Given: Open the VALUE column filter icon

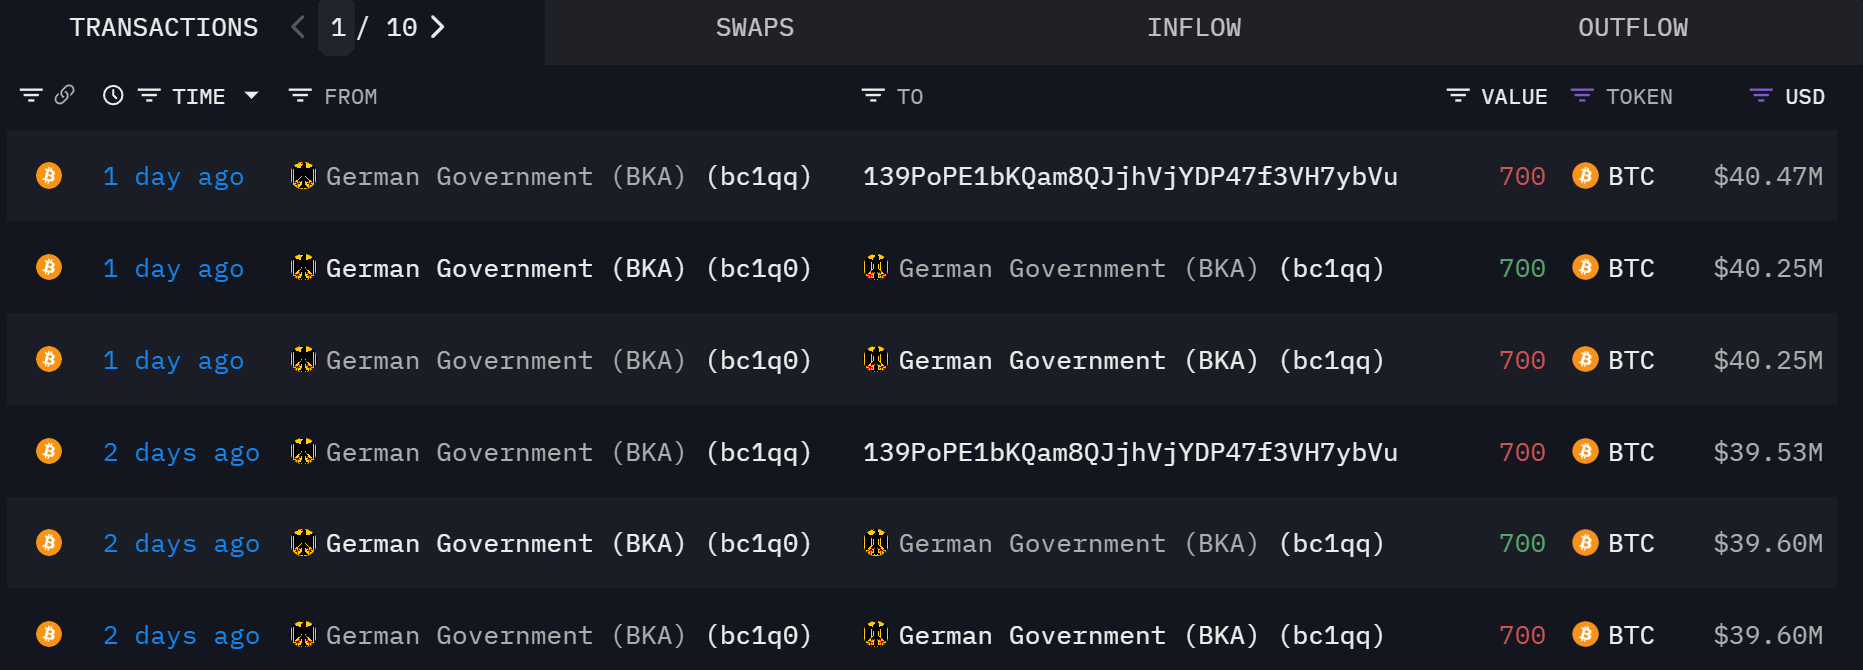Looking at the screenshot, I should [1458, 95].
